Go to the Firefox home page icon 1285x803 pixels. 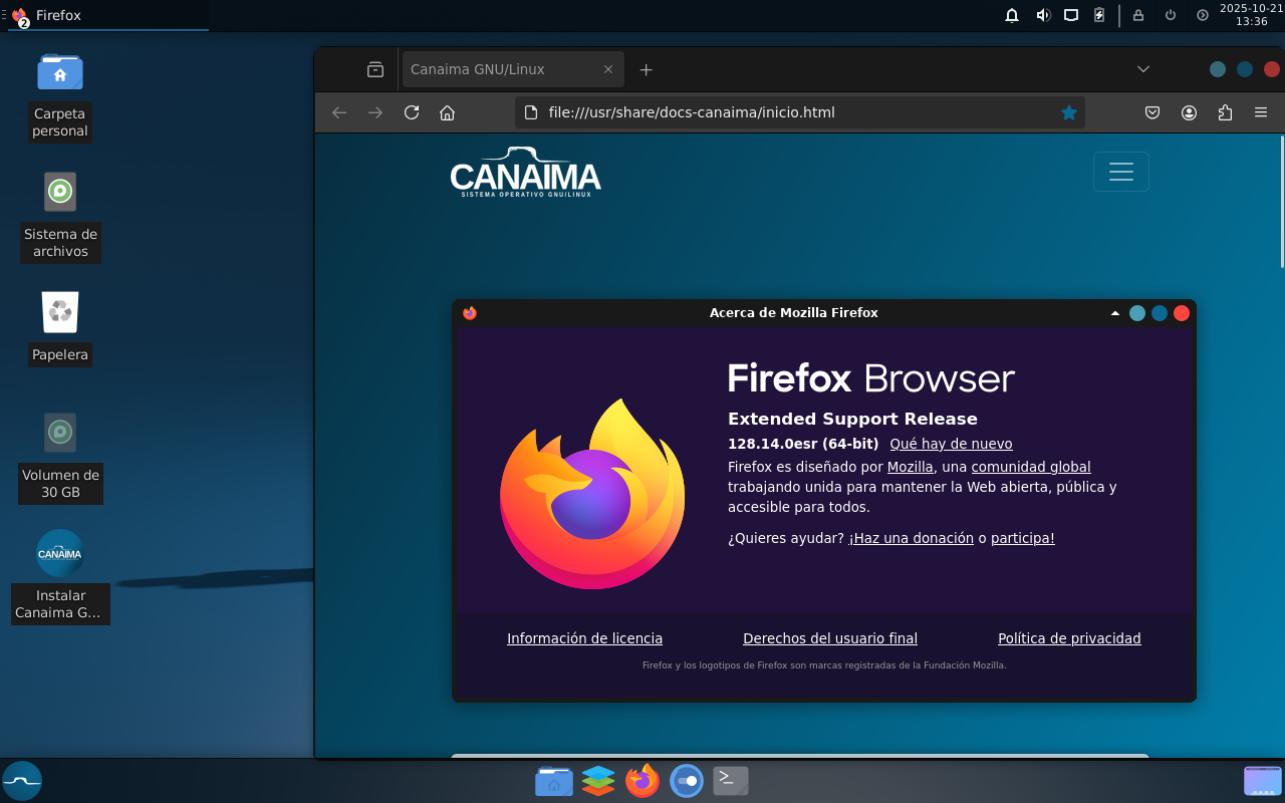(447, 113)
